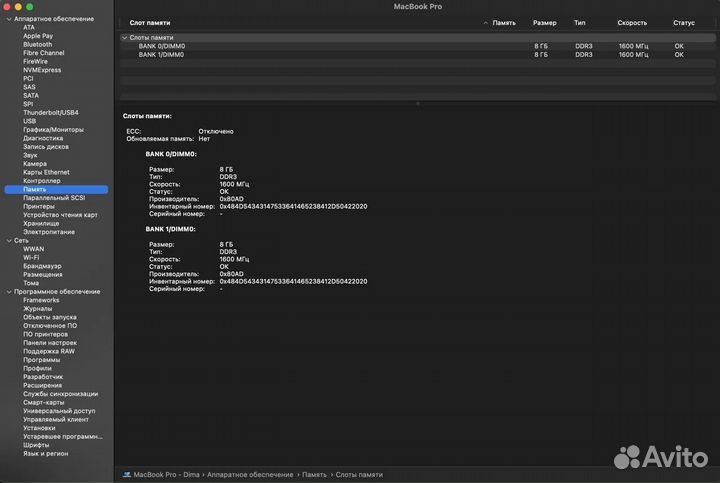The width and height of the screenshot is (720, 483).
Task: Open Apple Pay sidebar entry
Action: (x=38, y=36)
